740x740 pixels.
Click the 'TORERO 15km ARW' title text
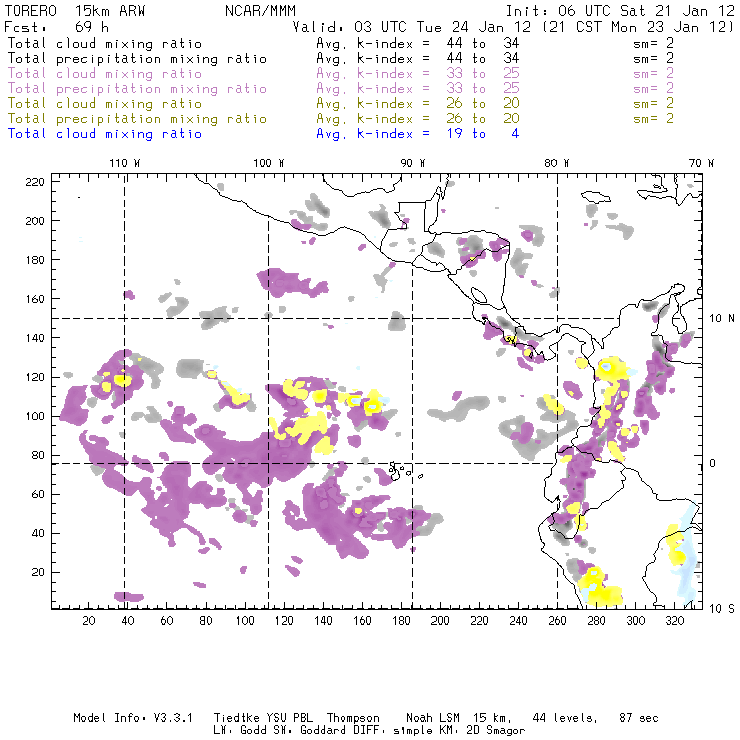(75, 11)
